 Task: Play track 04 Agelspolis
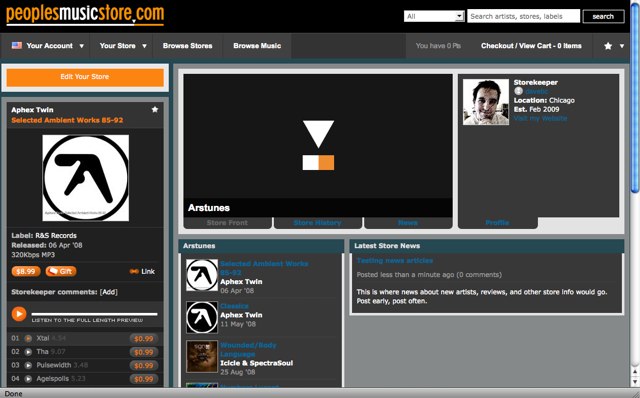pyautogui.click(x=28, y=379)
